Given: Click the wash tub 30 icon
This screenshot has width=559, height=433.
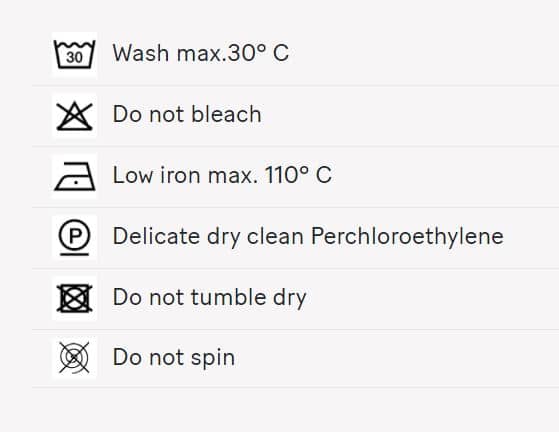Looking at the screenshot, I should click(74, 54).
